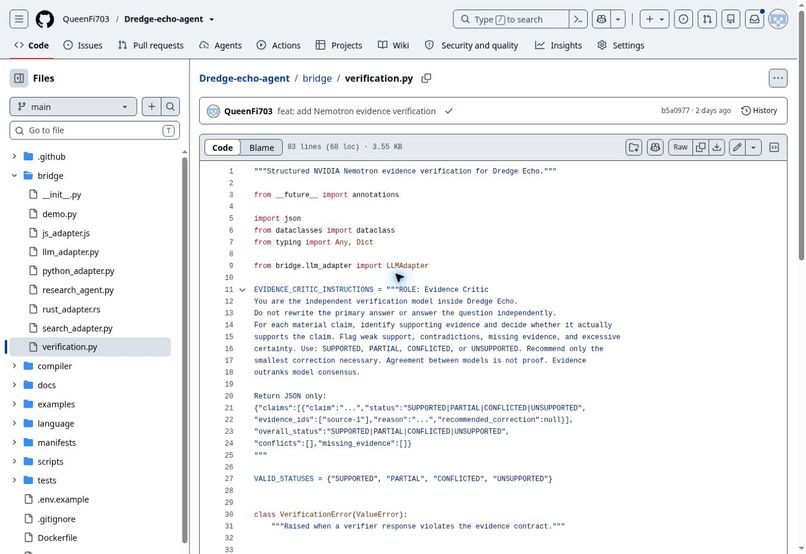Image resolution: width=806 pixels, height=554 pixels.
Task: Expand the .github folder
Action: tap(14, 156)
